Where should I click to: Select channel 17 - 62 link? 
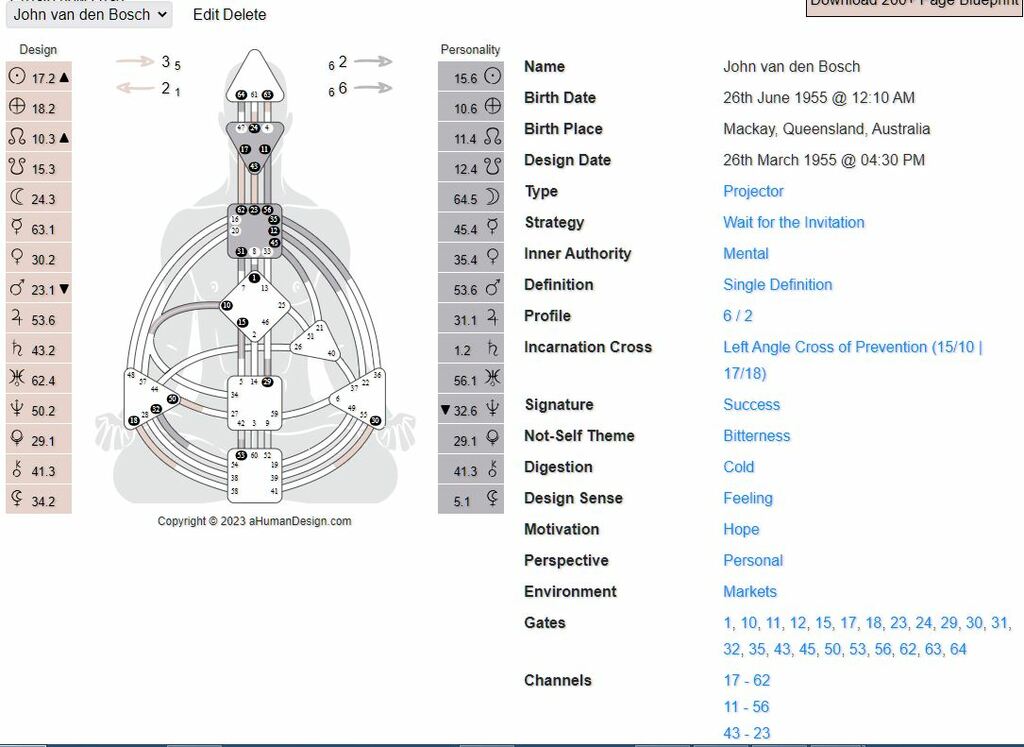746,680
